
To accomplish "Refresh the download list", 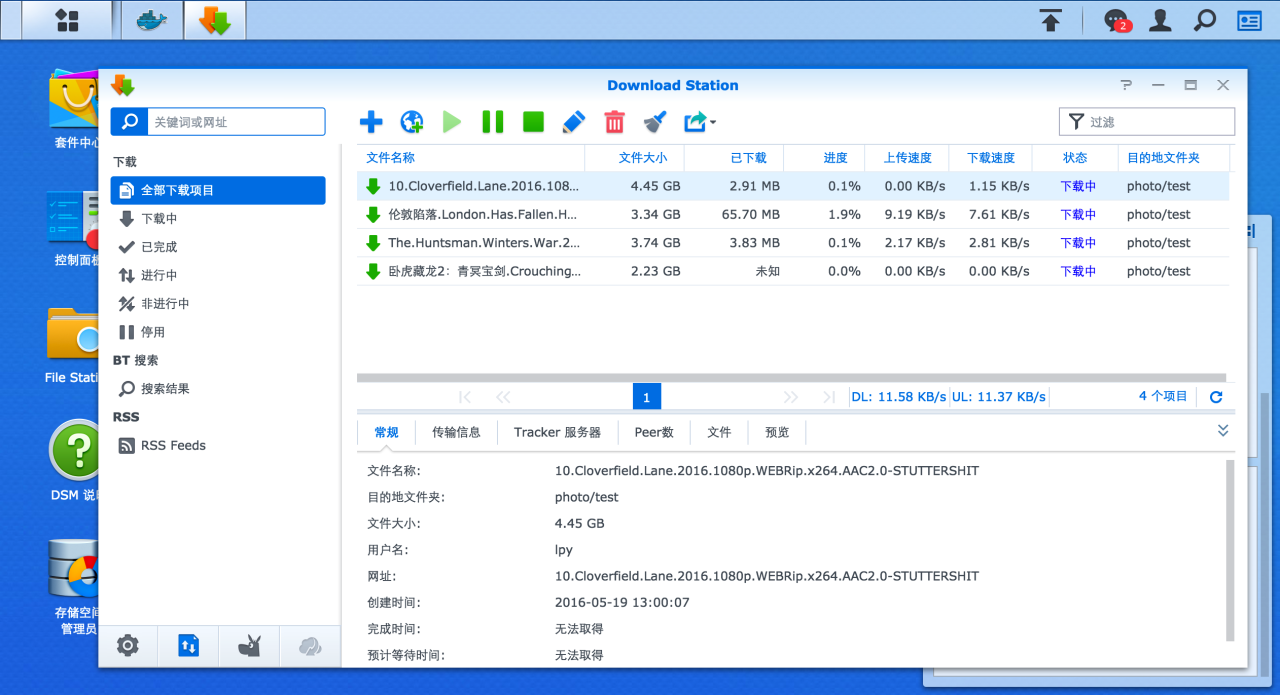I will 1216,397.
